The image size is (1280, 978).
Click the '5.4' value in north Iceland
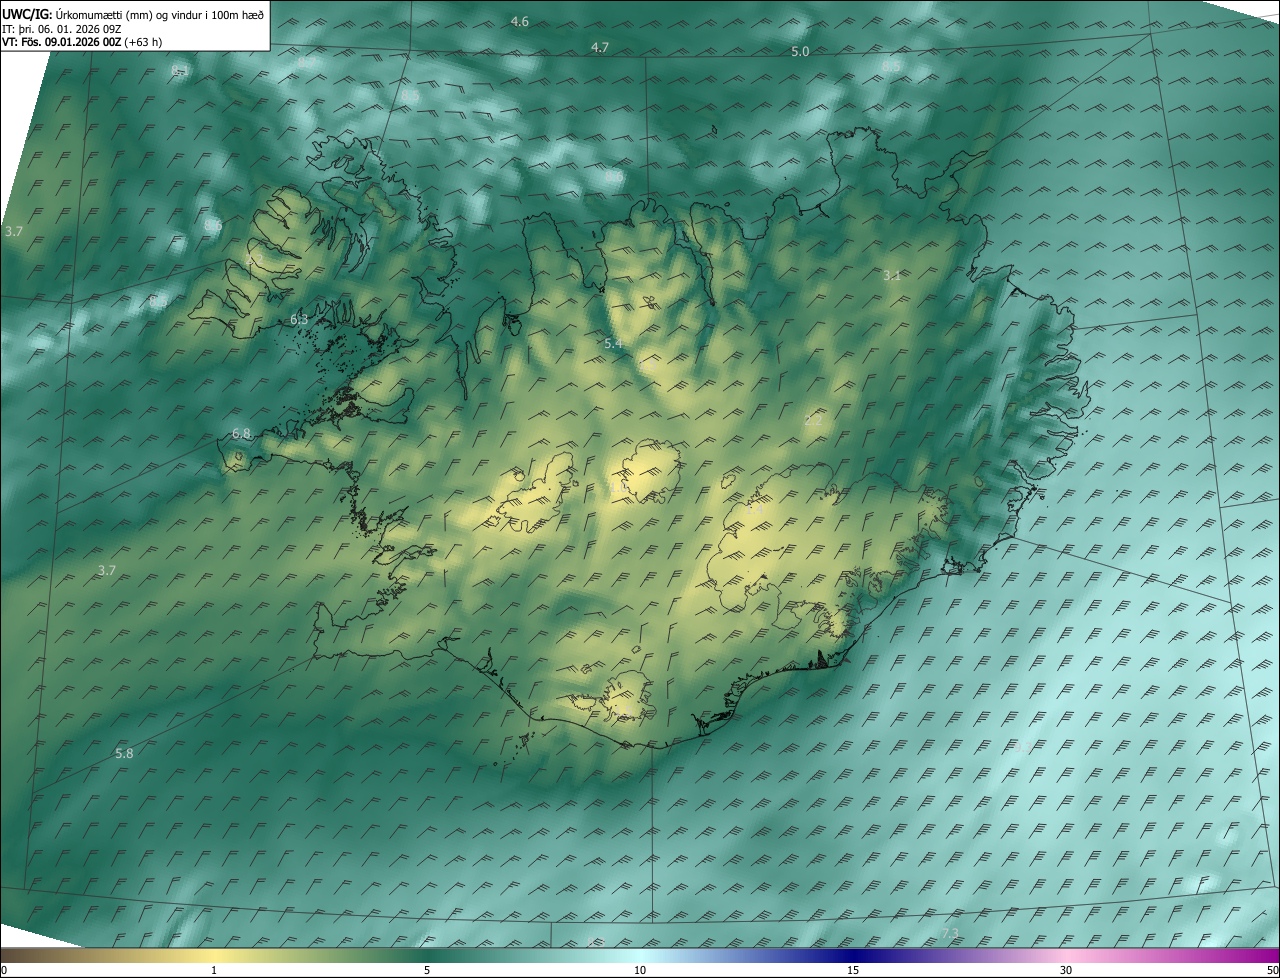(613, 343)
